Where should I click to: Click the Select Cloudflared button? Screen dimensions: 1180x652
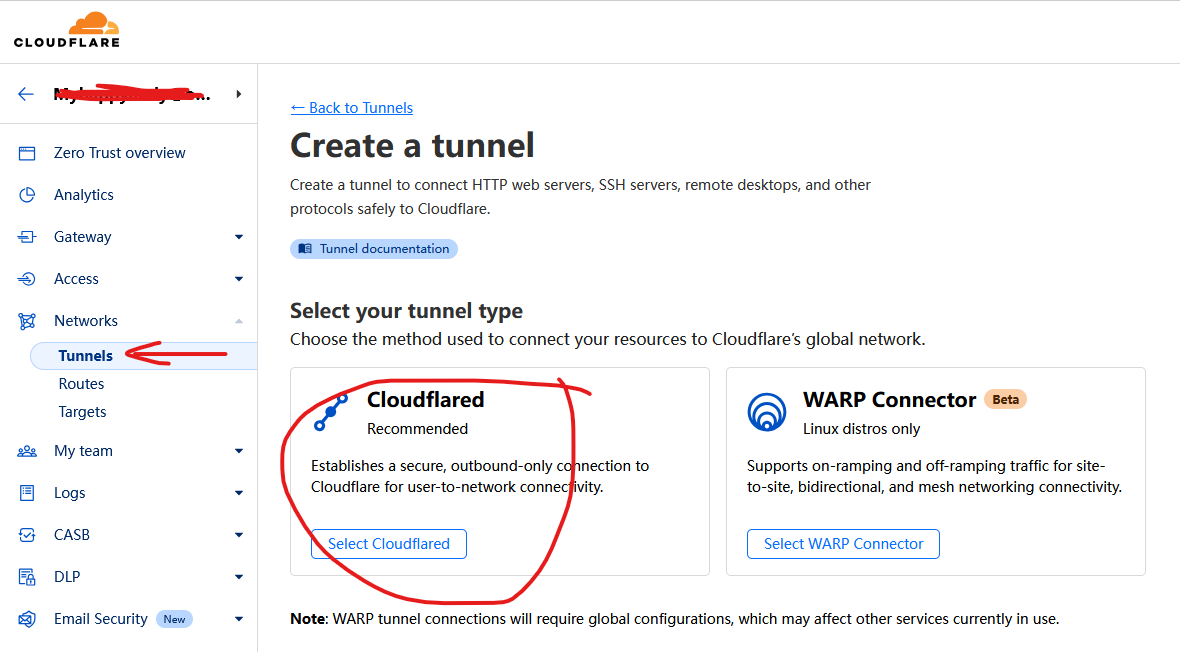pos(389,544)
